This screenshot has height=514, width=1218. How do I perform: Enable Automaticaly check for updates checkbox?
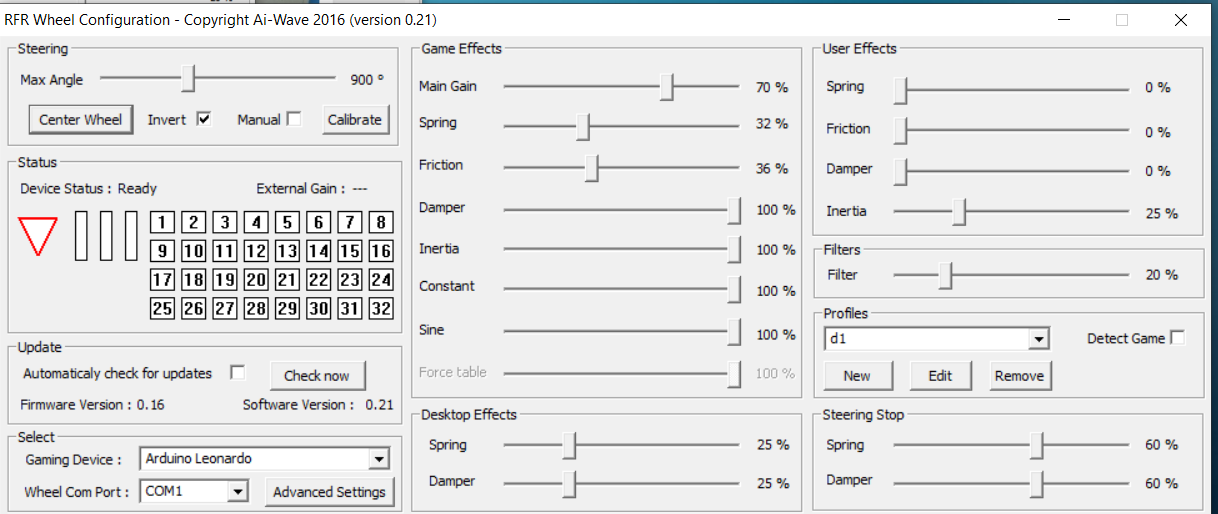[237, 373]
